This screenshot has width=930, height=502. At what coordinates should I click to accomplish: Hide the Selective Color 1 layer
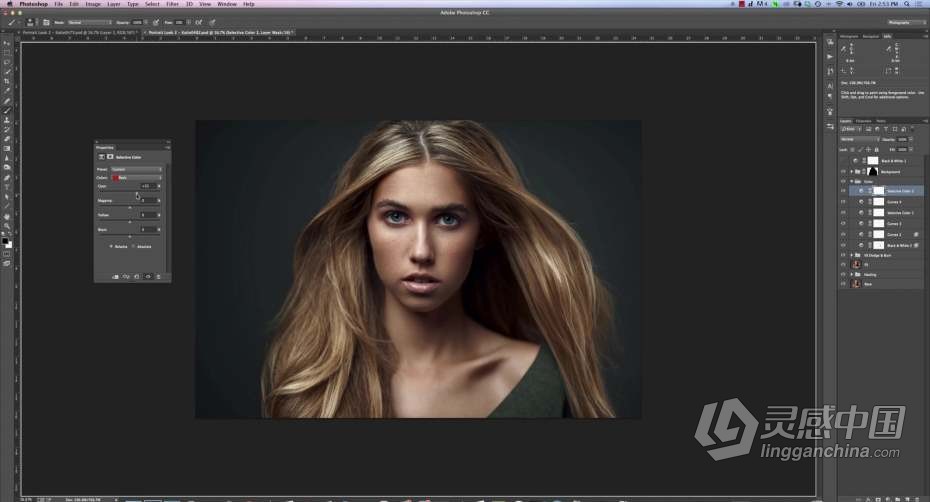[843, 212]
